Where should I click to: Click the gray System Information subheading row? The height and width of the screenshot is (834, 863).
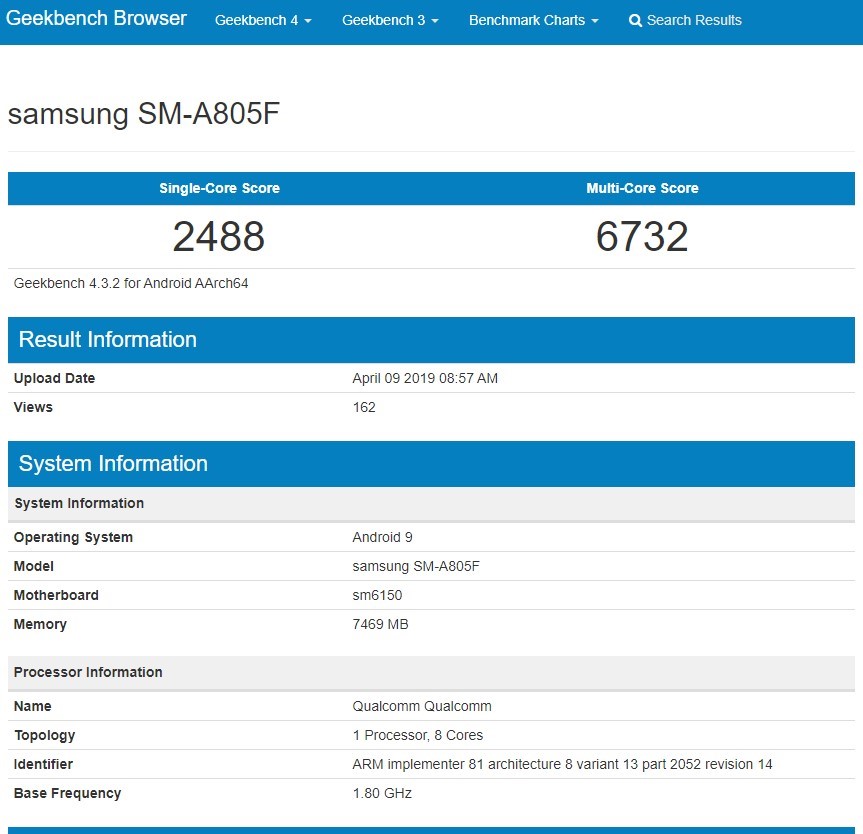pyautogui.click(x=432, y=504)
